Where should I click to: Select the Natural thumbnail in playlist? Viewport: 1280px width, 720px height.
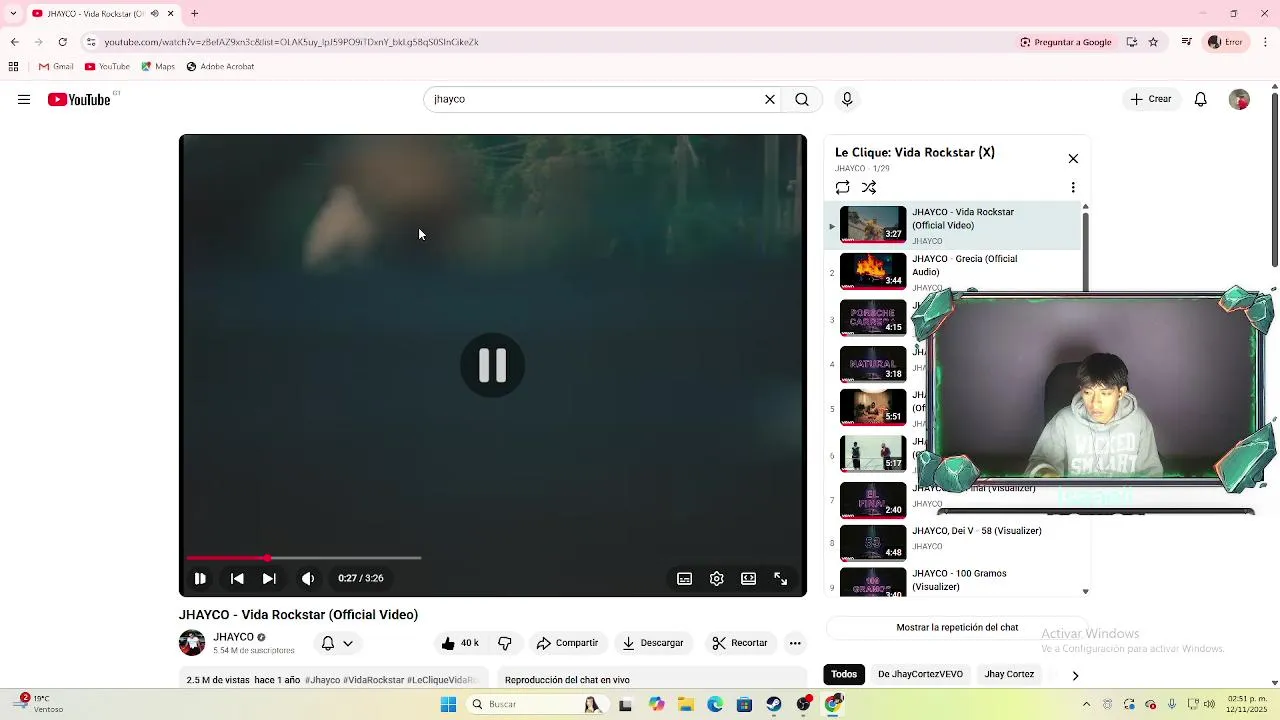pyautogui.click(x=873, y=364)
